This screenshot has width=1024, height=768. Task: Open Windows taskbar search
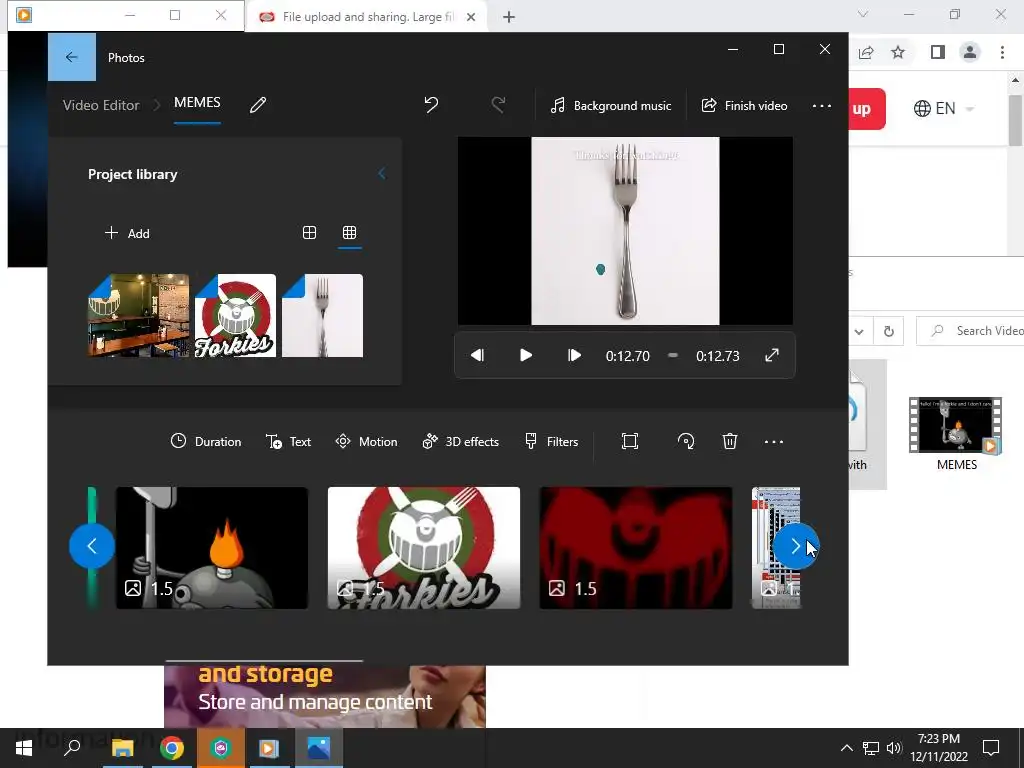pos(72,748)
